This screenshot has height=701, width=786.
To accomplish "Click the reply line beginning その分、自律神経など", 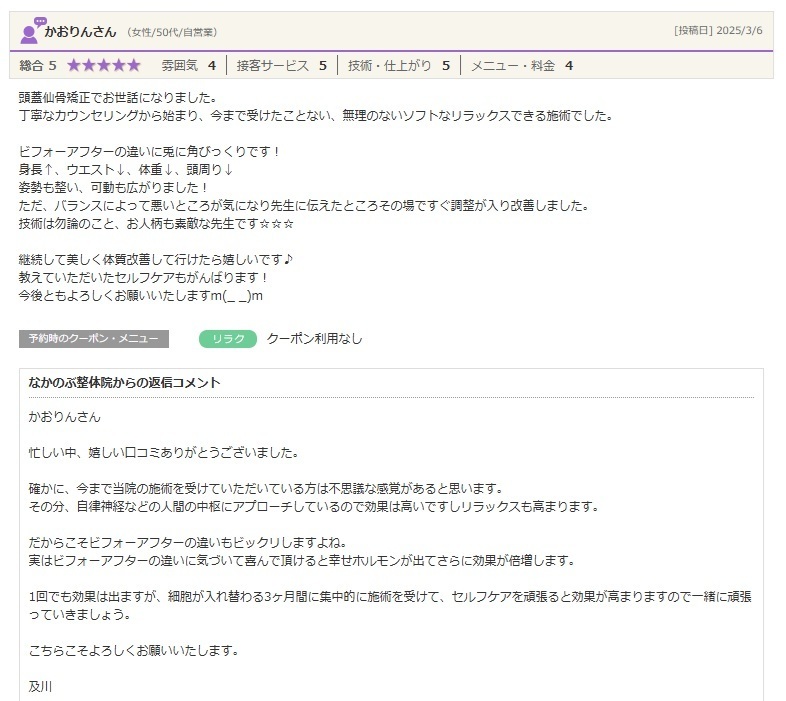I will (314, 506).
